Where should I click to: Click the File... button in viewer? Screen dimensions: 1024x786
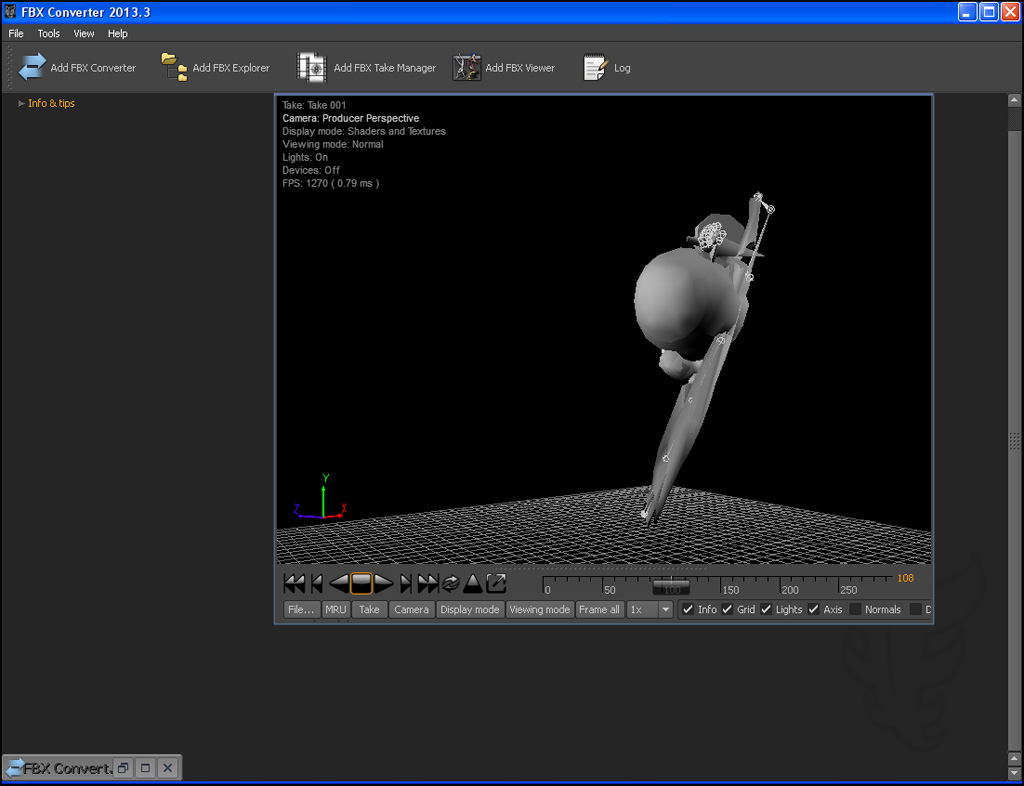pos(301,609)
